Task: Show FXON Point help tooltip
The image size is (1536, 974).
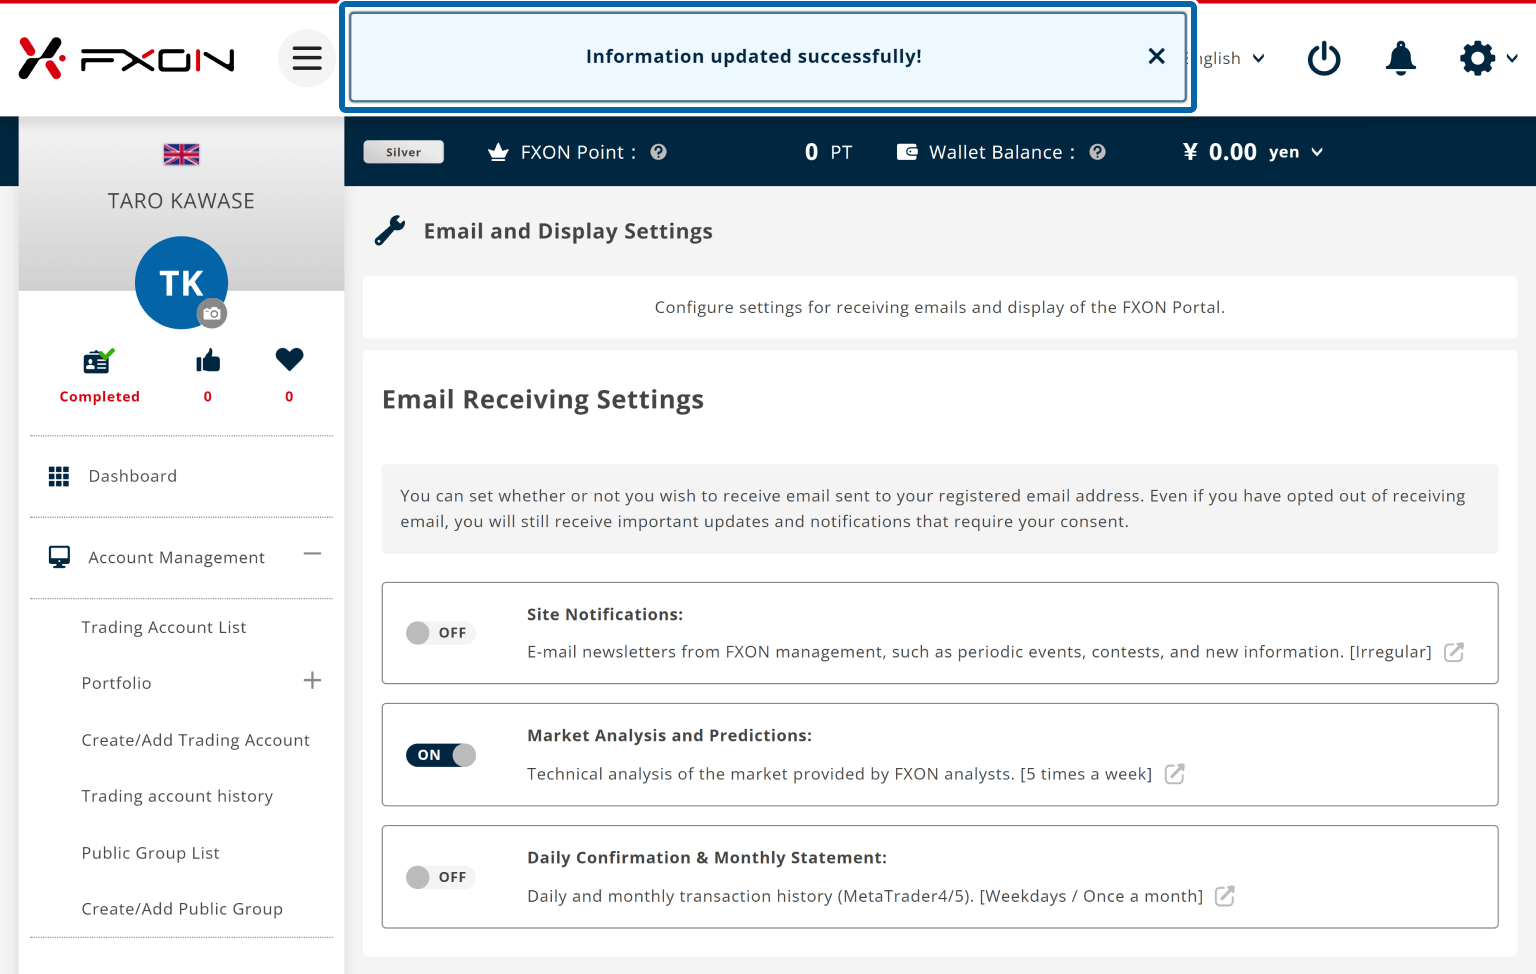Action: 658,152
